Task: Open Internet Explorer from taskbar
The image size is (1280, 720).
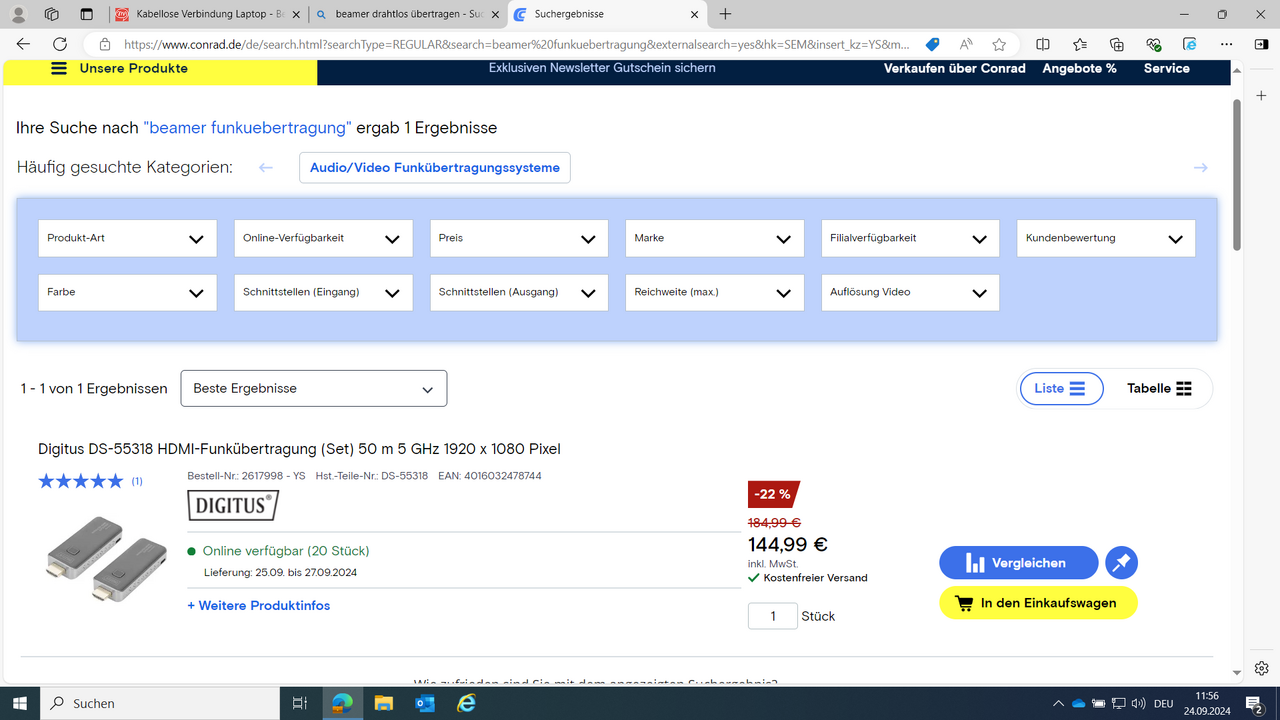Action: (466, 703)
